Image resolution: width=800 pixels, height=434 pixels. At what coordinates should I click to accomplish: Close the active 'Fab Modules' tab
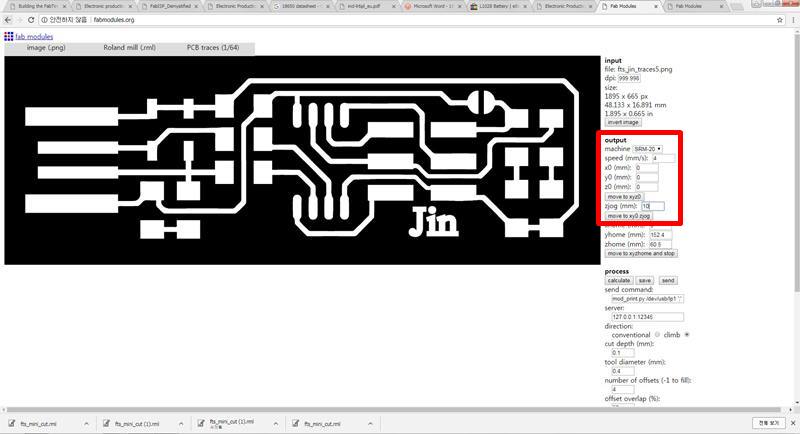(x=656, y=6)
